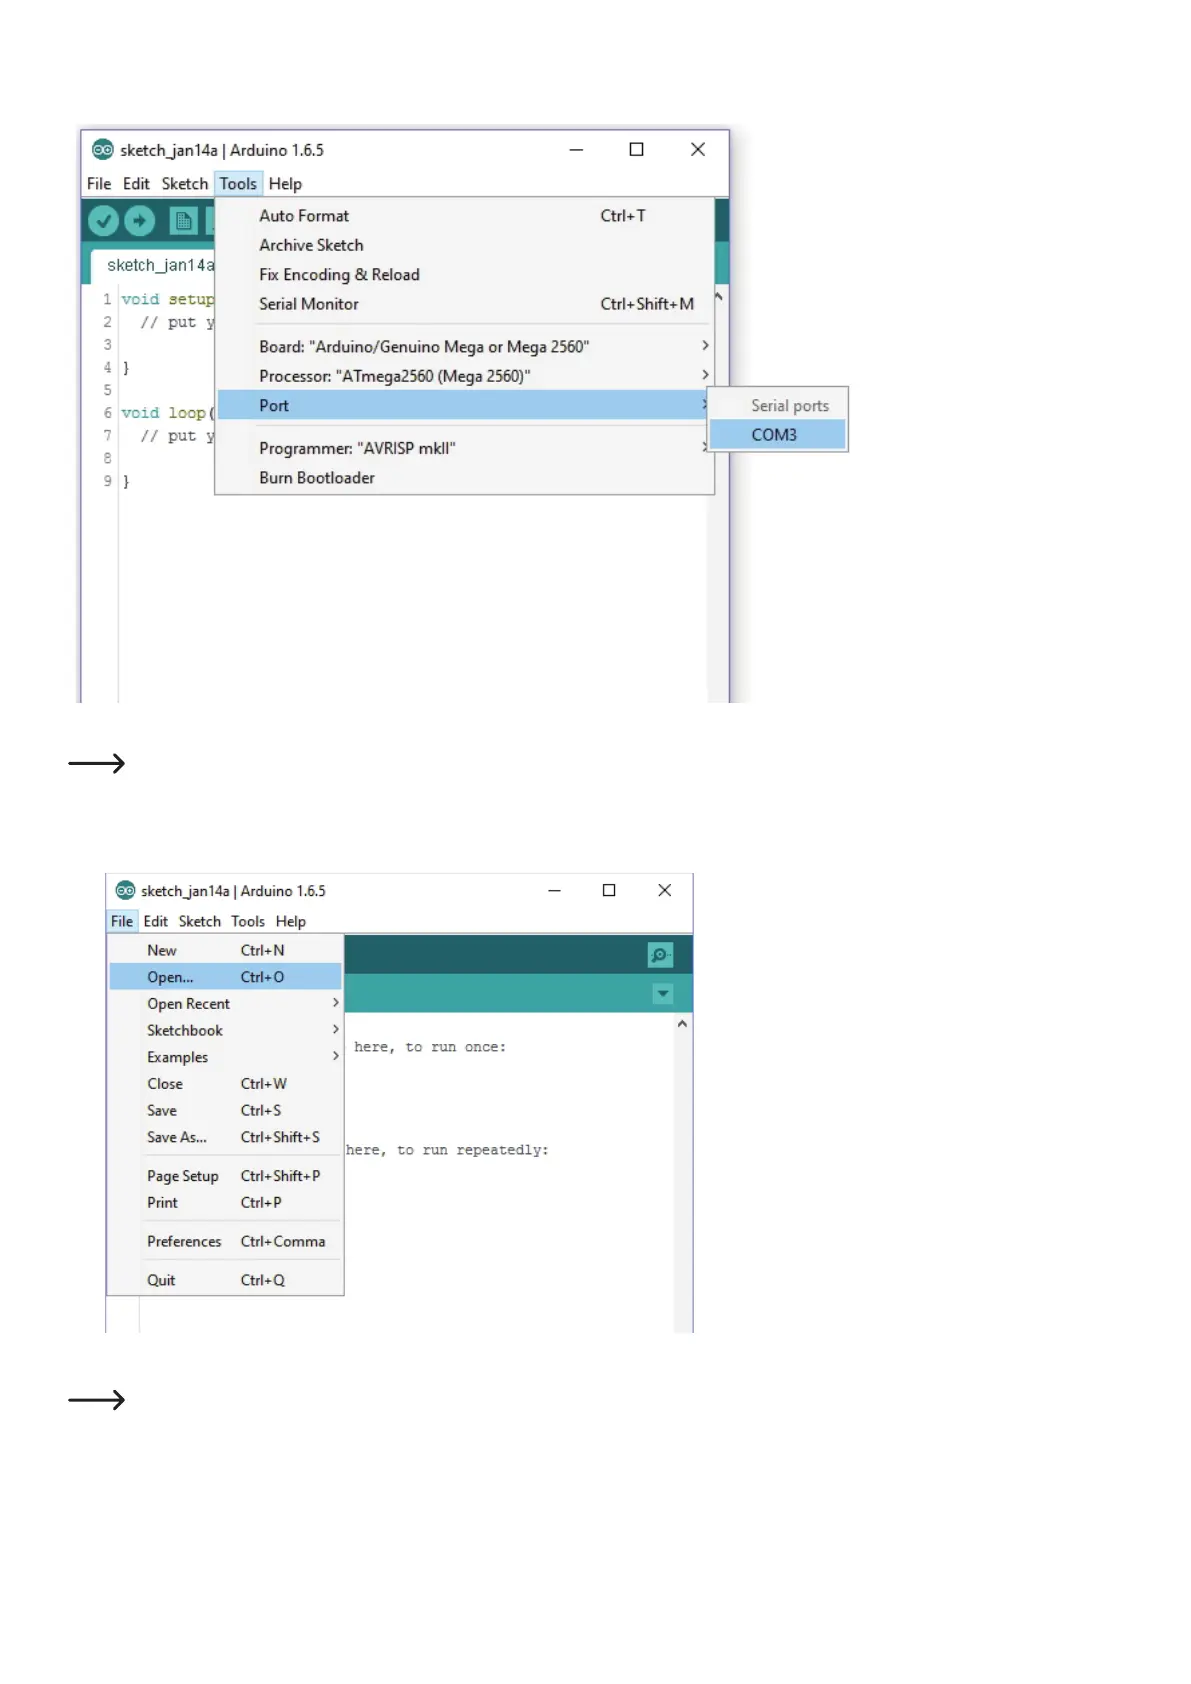Expand the Processor submenu

465,376
